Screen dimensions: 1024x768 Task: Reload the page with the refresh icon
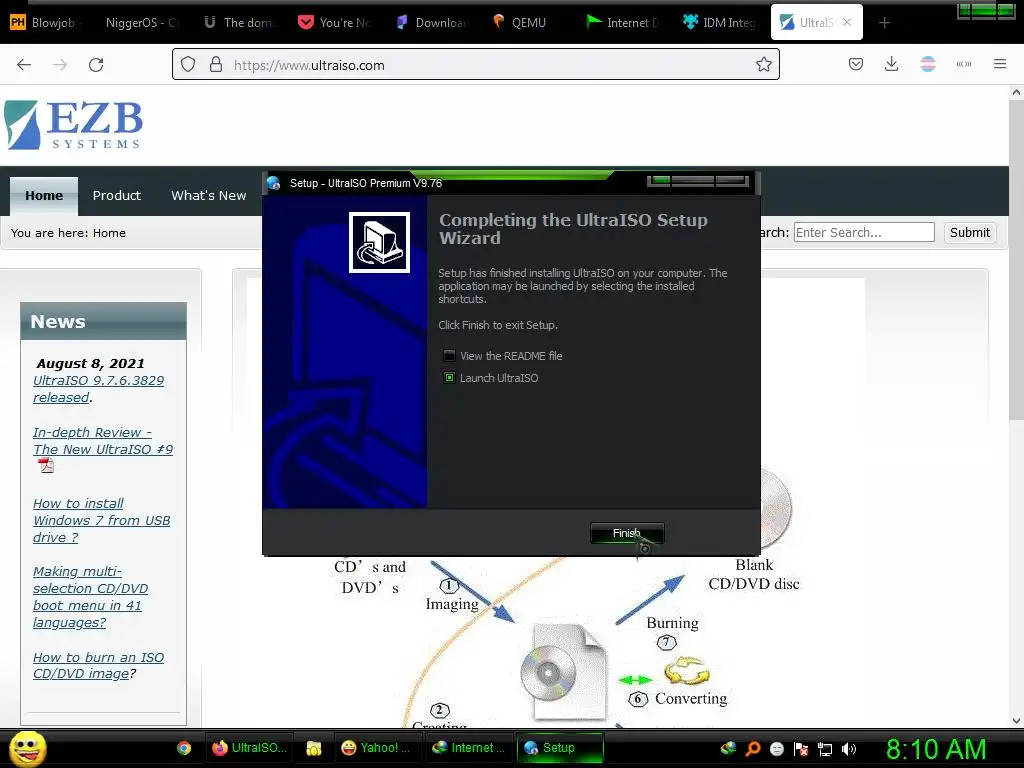pos(96,64)
